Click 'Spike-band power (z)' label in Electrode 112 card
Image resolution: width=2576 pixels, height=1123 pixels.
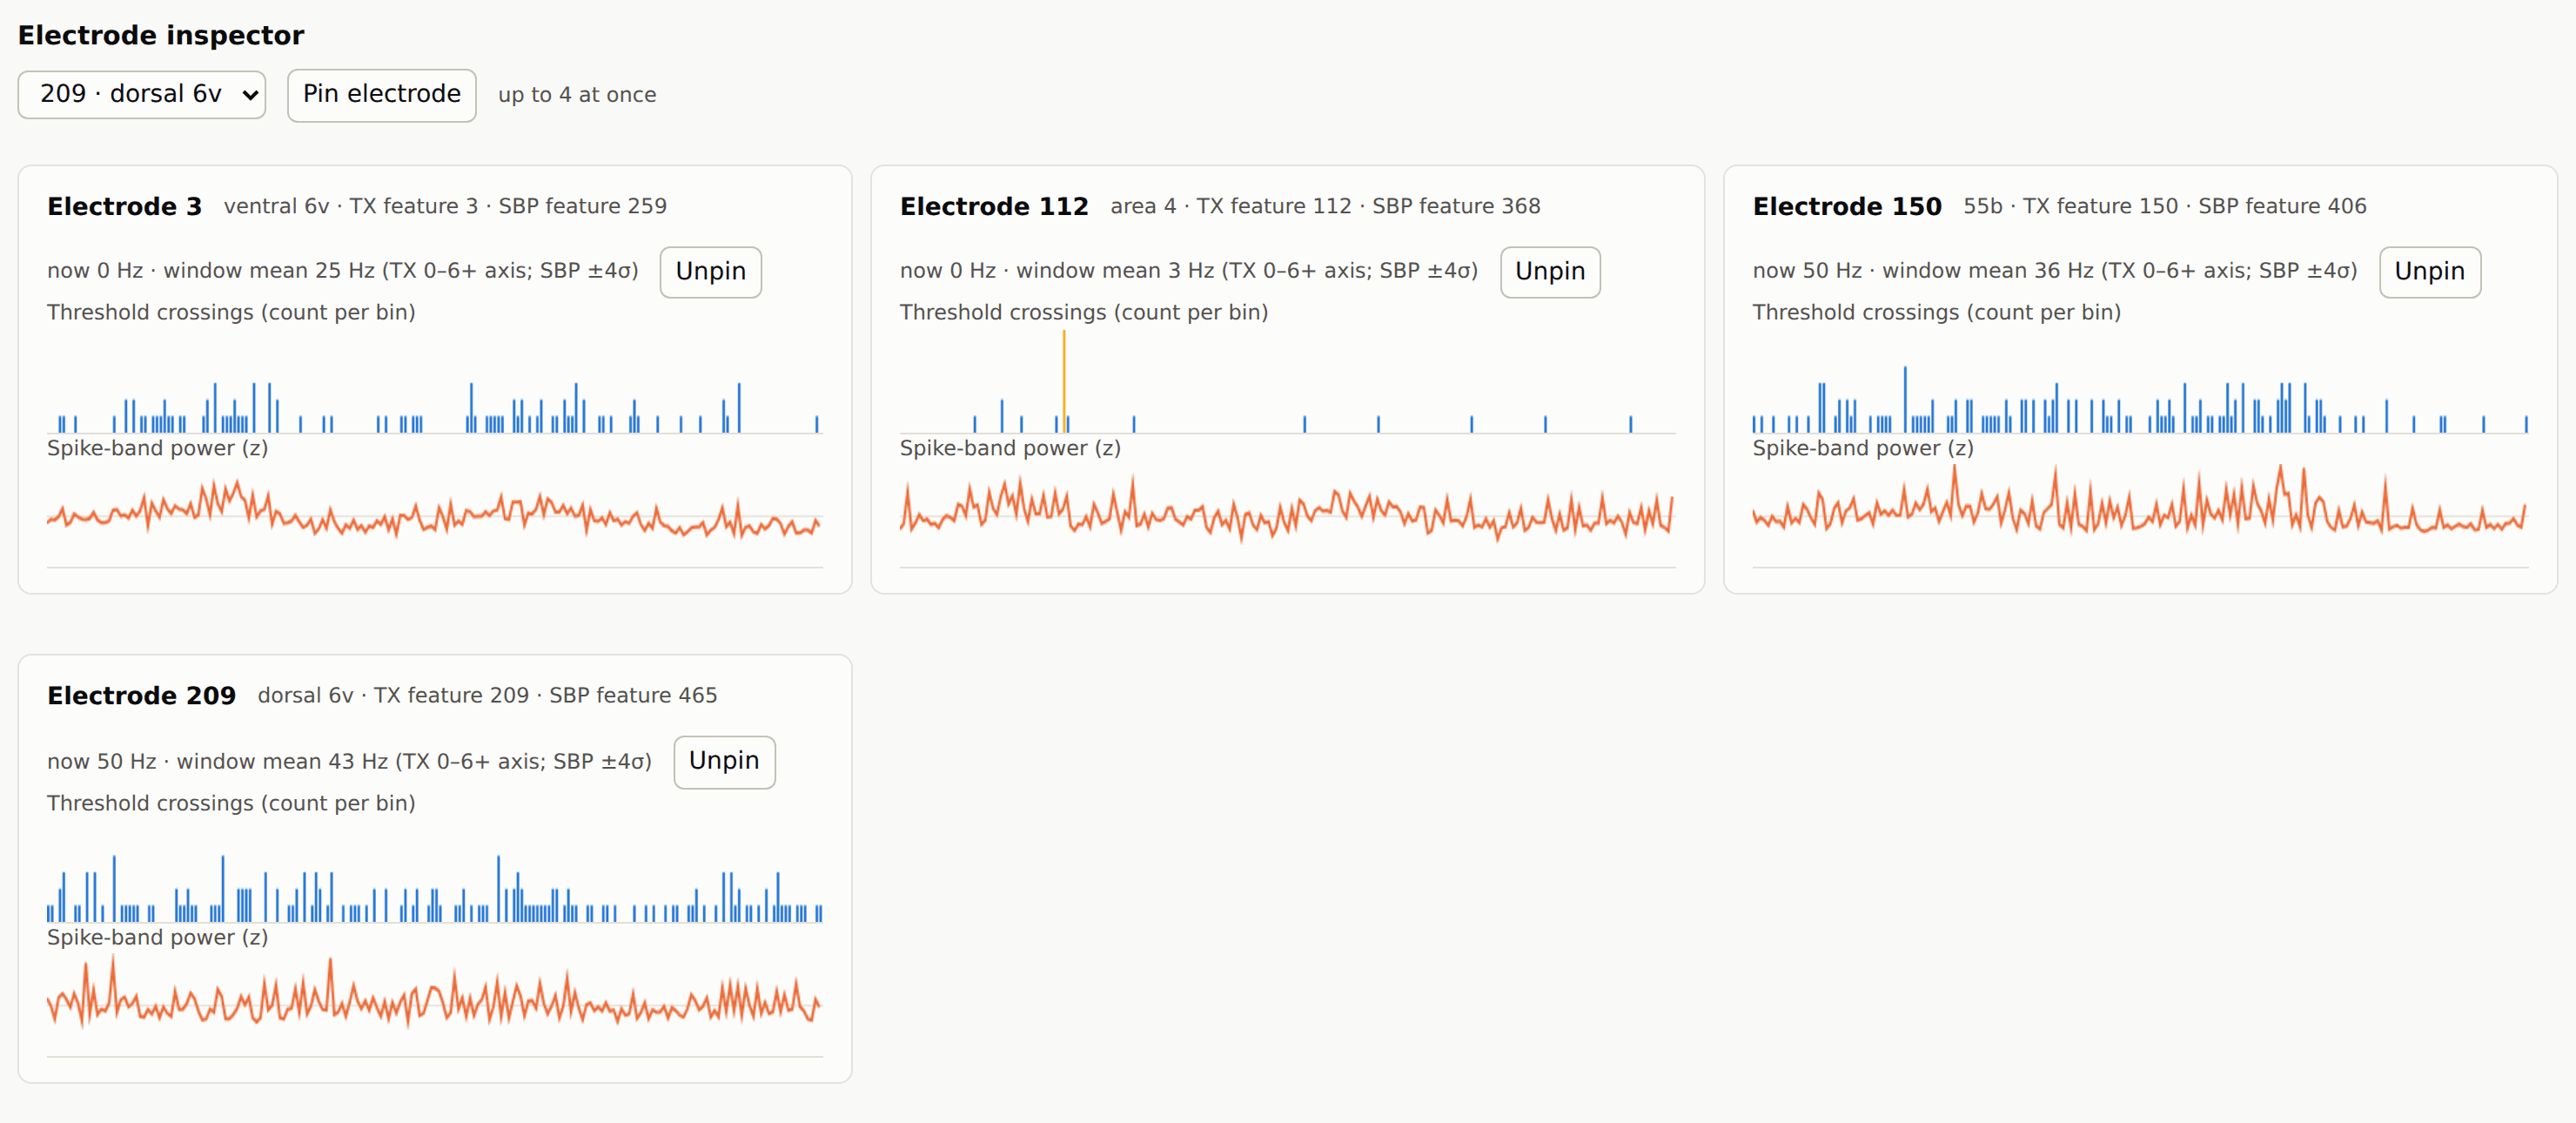[1010, 448]
